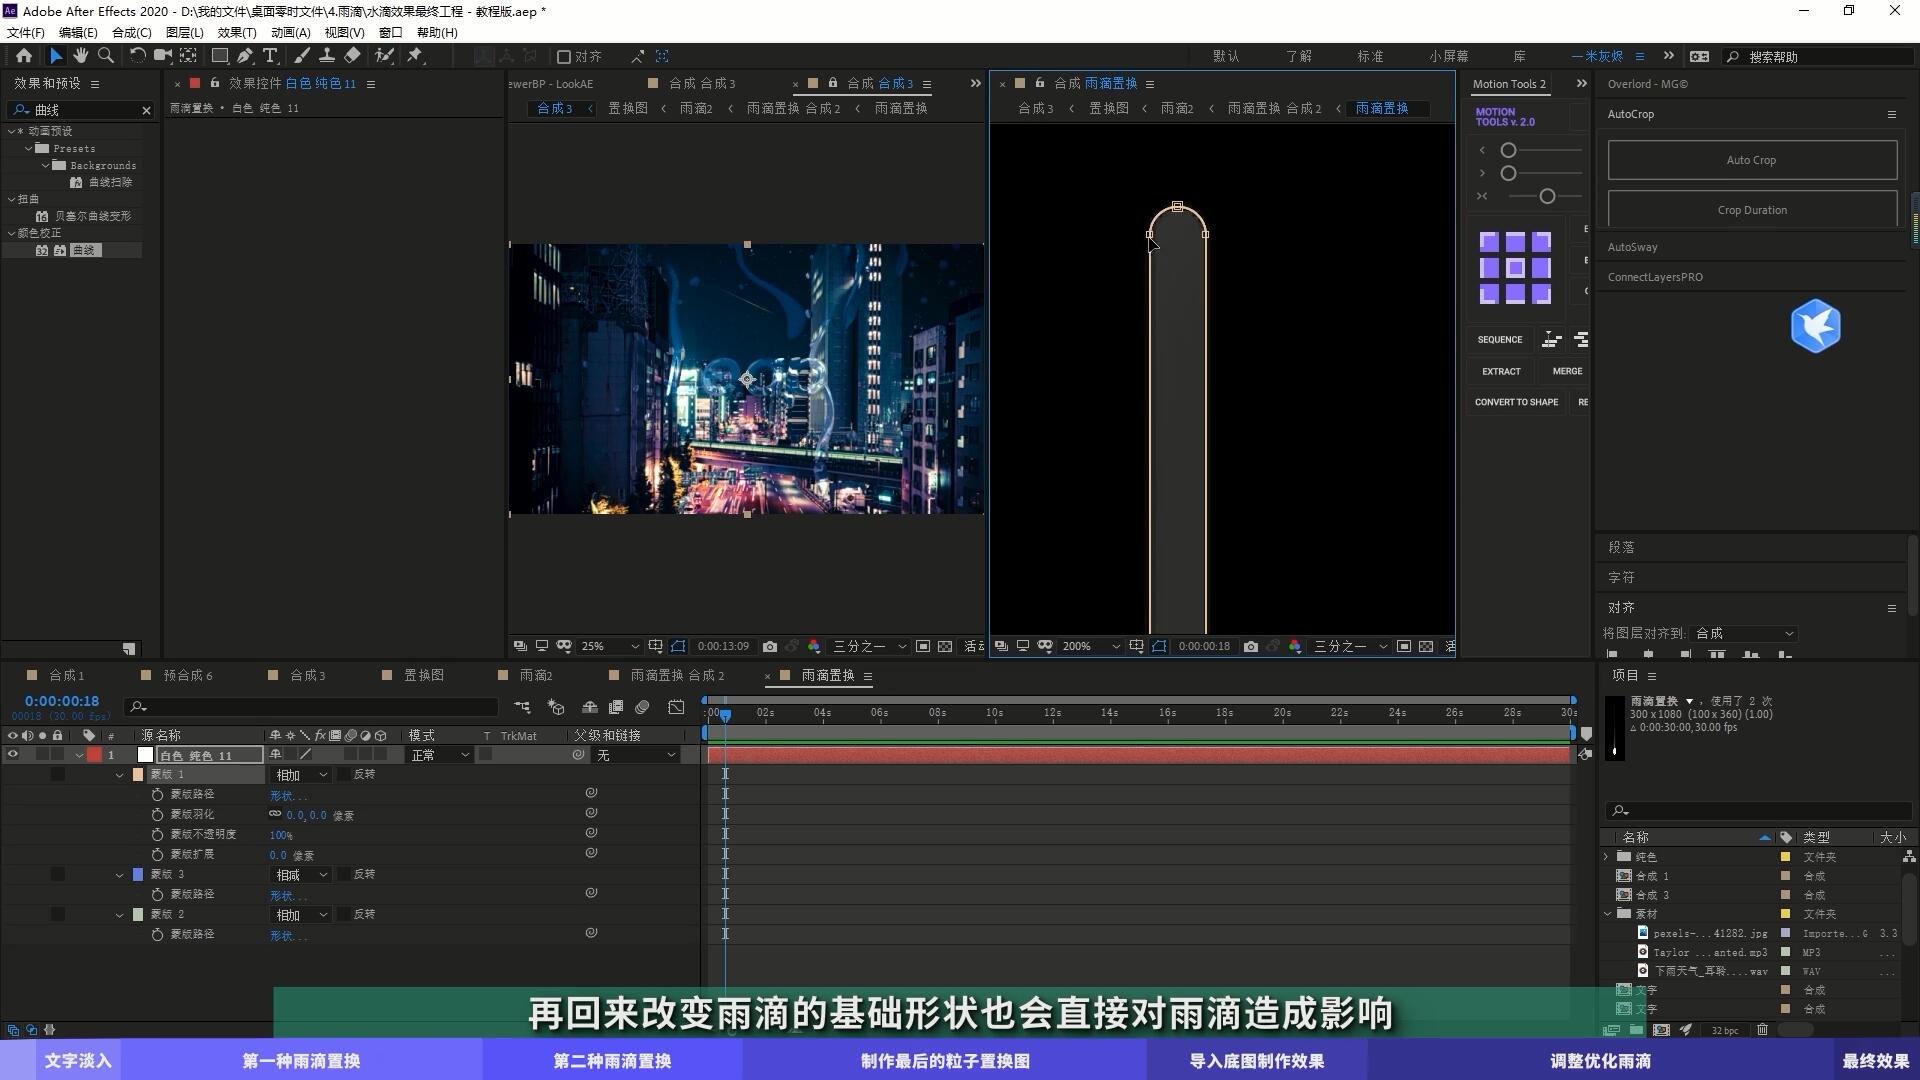The height and width of the screenshot is (1080, 1920).
Task: Click the Motion Tools SEQUENCE align icon
Action: pos(1552,340)
